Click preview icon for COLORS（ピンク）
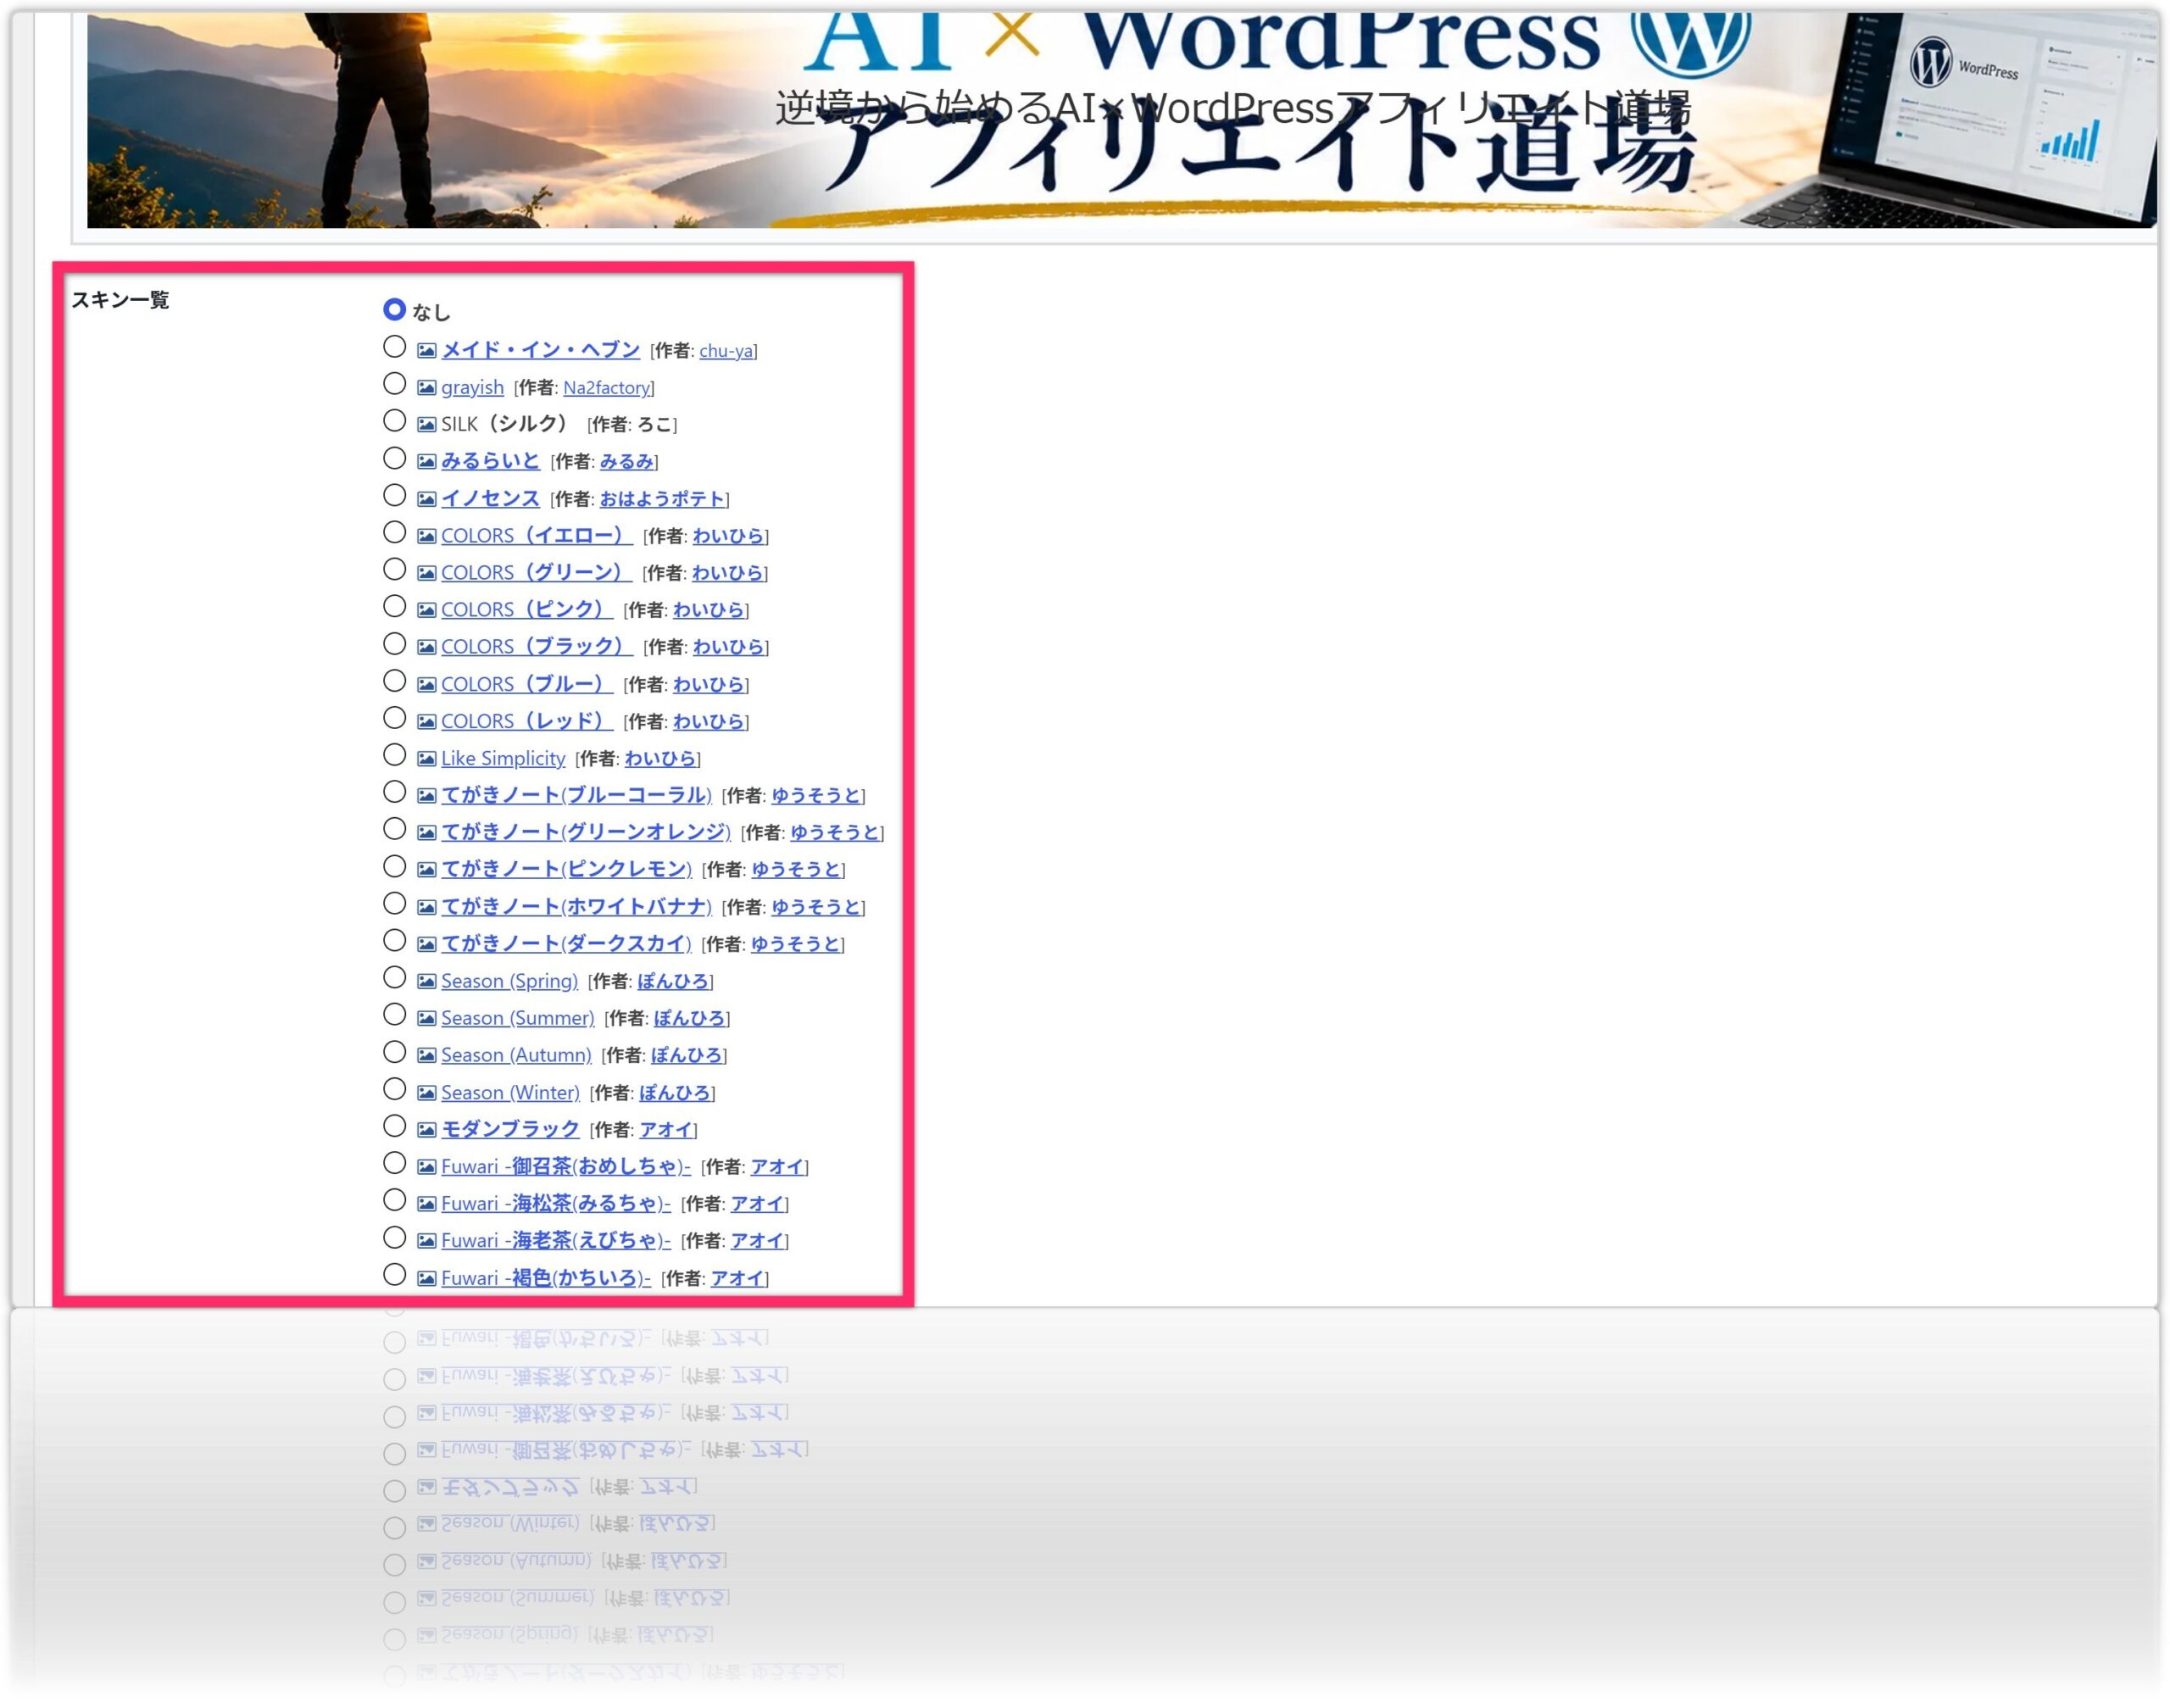The width and height of the screenshot is (2170, 1708). (x=426, y=610)
